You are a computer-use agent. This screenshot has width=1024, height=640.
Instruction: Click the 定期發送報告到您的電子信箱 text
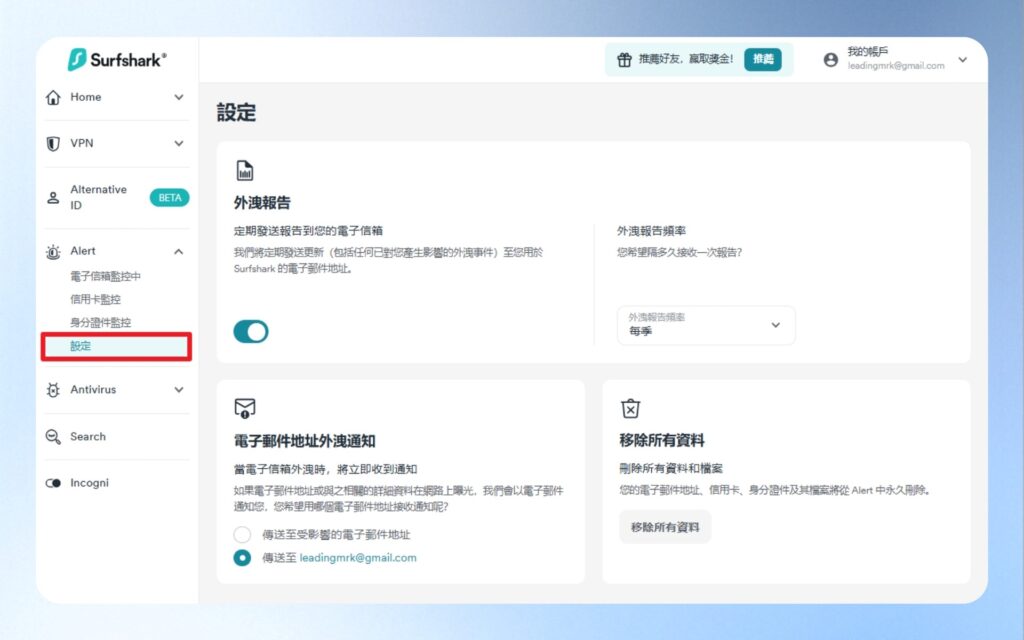pyautogui.click(x=308, y=231)
